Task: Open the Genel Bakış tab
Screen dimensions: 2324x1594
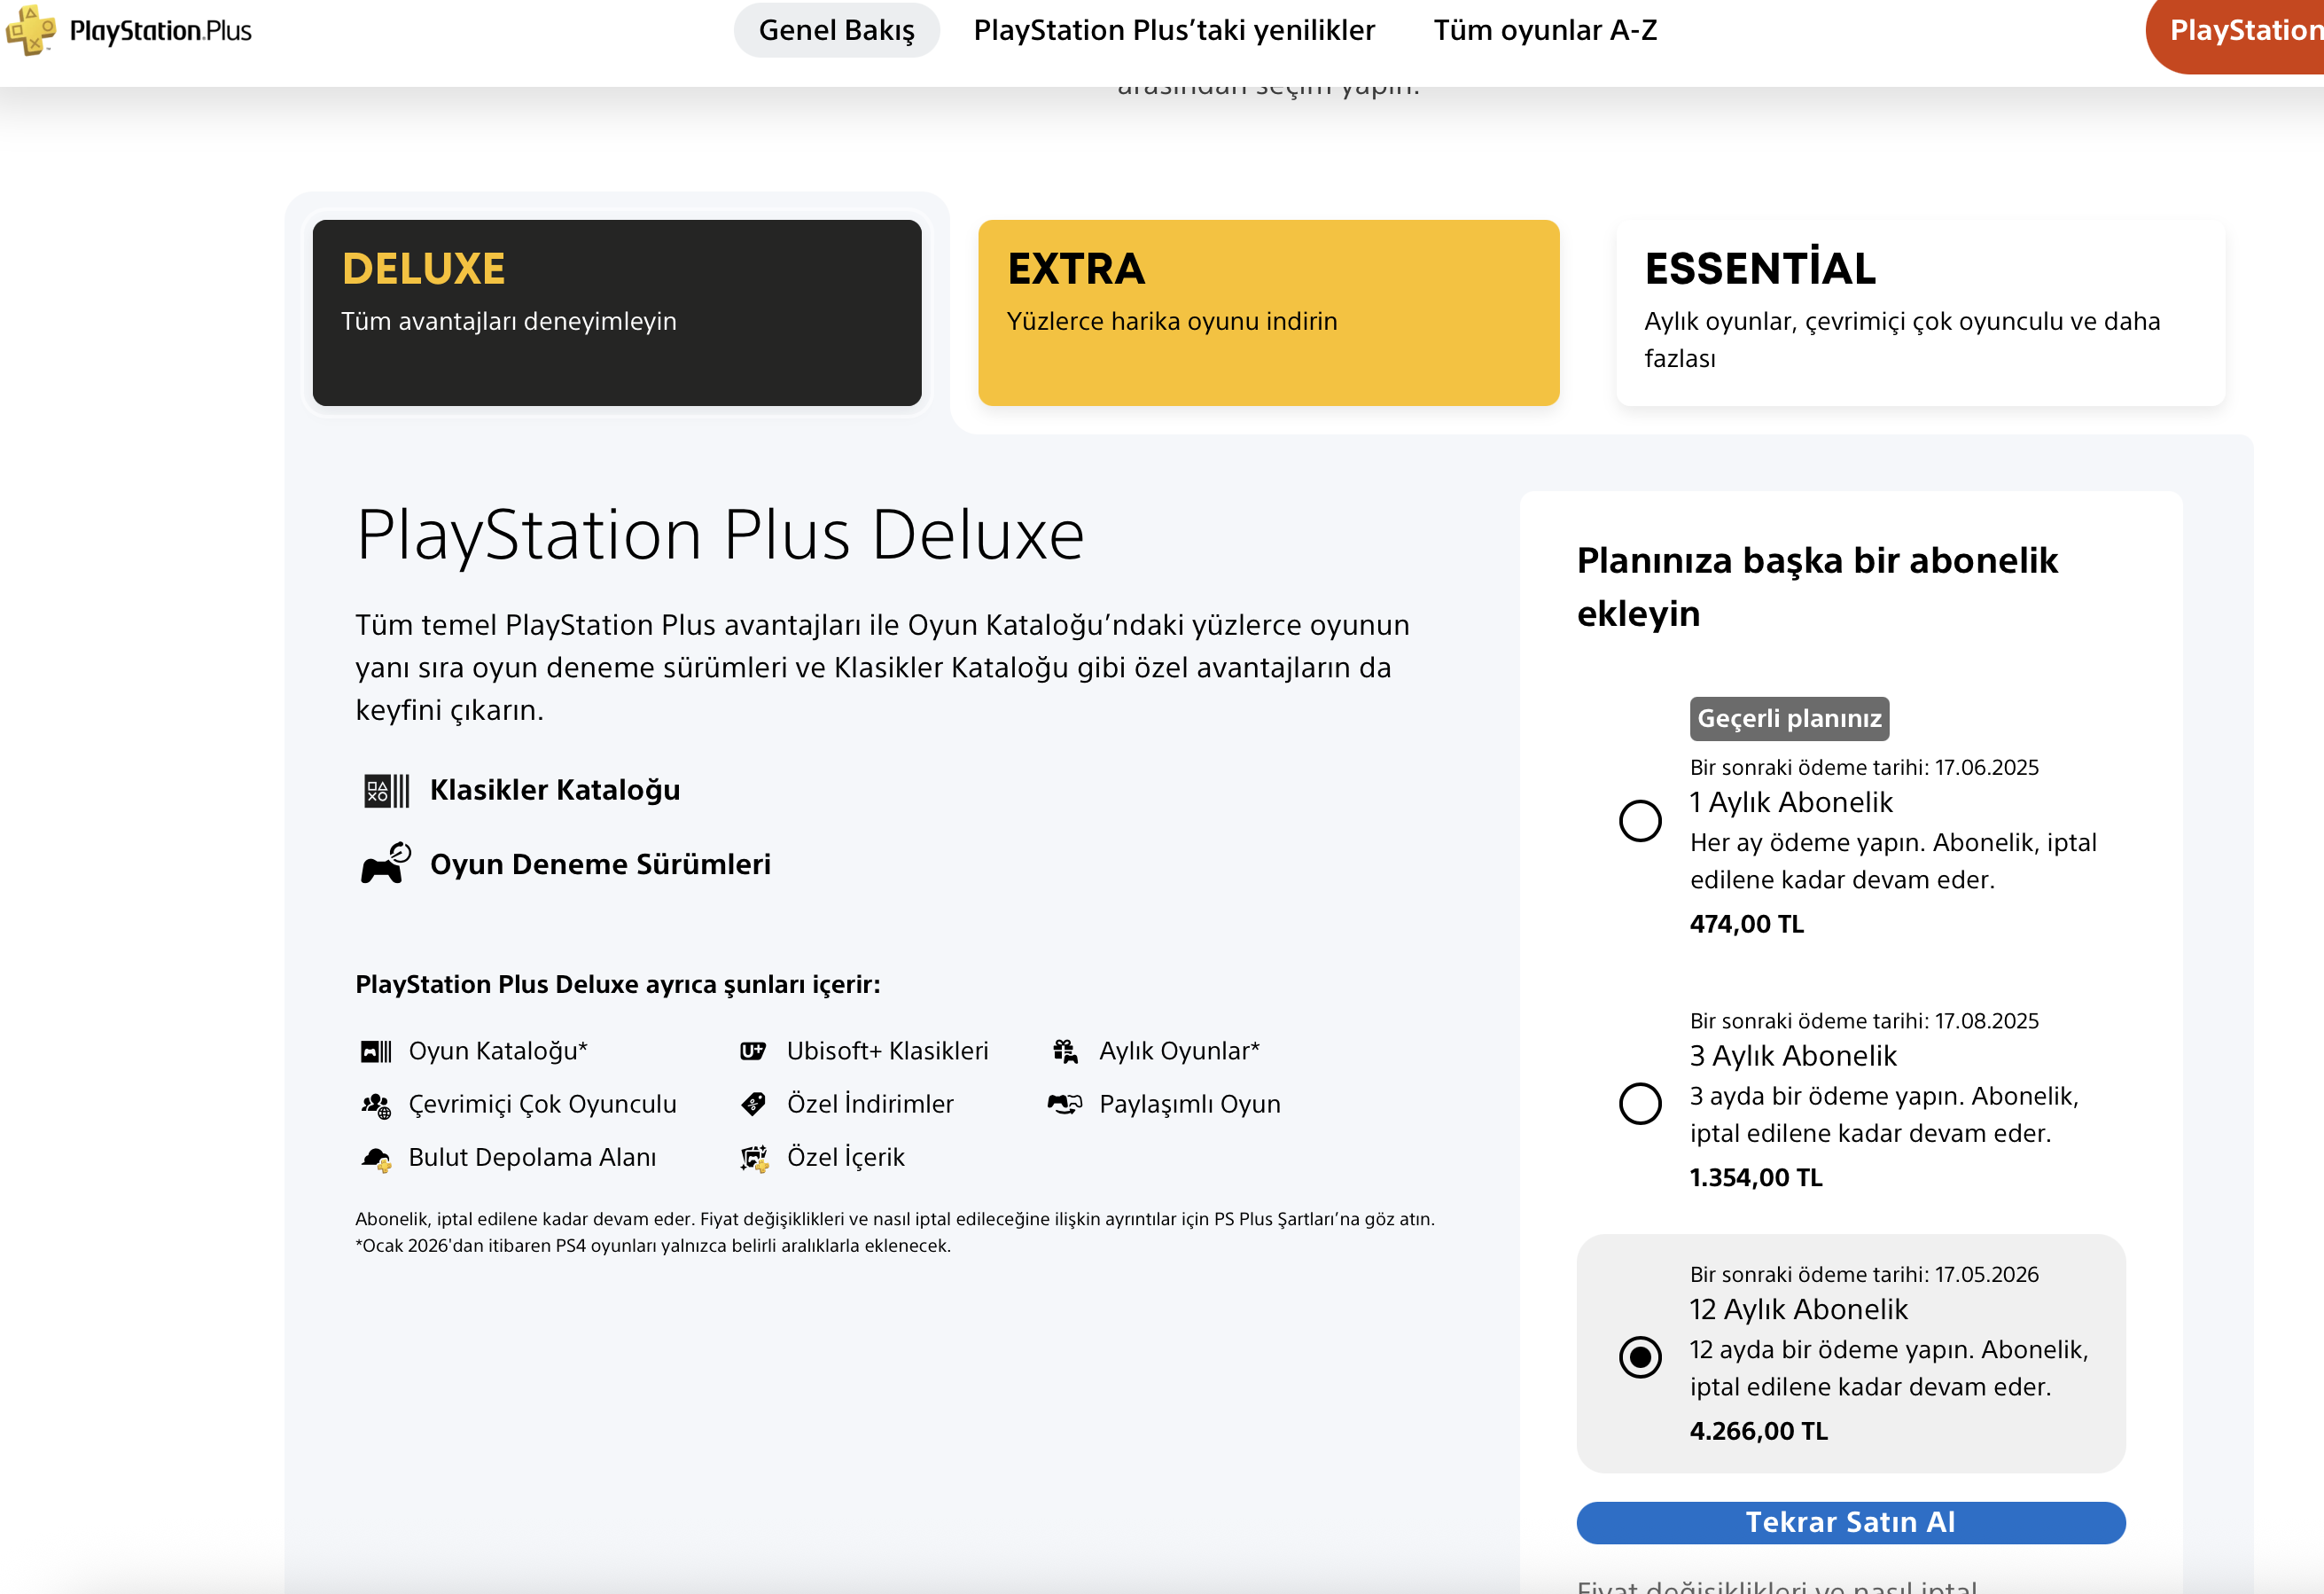Action: click(837, 30)
